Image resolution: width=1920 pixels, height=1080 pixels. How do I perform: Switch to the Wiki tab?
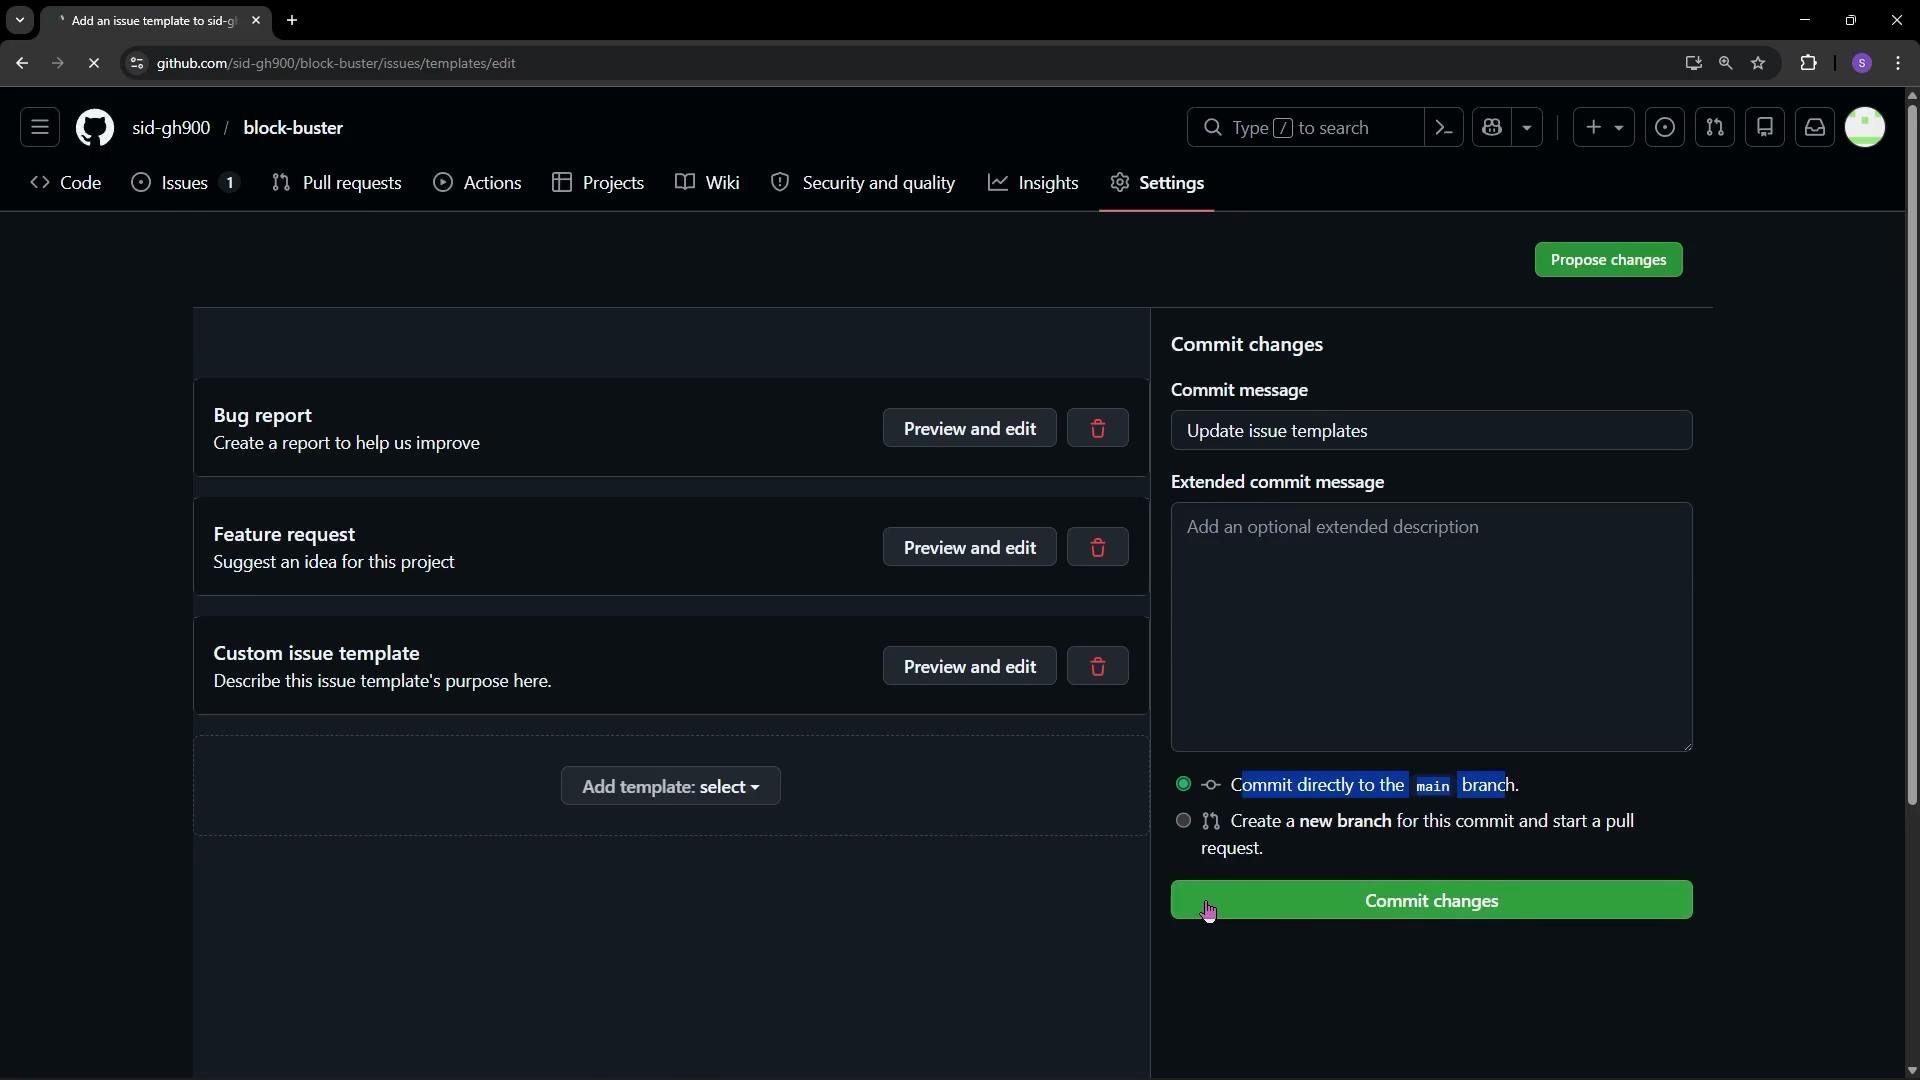708,183
